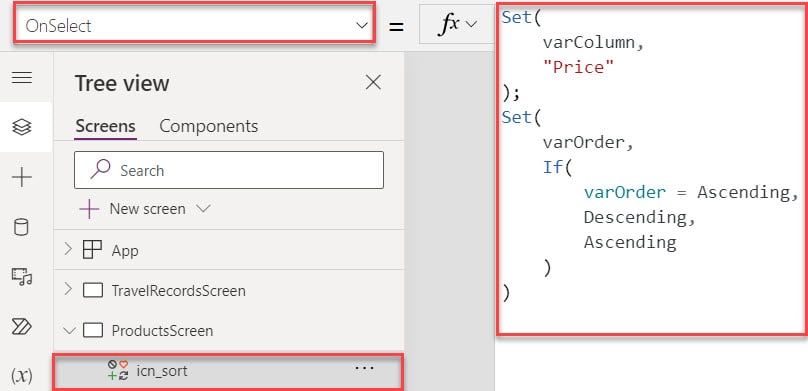The width and height of the screenshot is (808, 391).
Task: Select the App item in tree
Action: (125, 251)
